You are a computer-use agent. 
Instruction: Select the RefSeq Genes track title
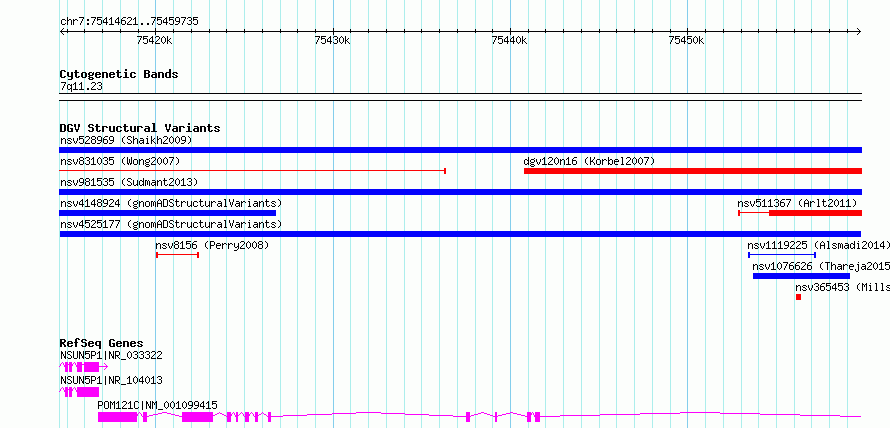tap(102, 343)
